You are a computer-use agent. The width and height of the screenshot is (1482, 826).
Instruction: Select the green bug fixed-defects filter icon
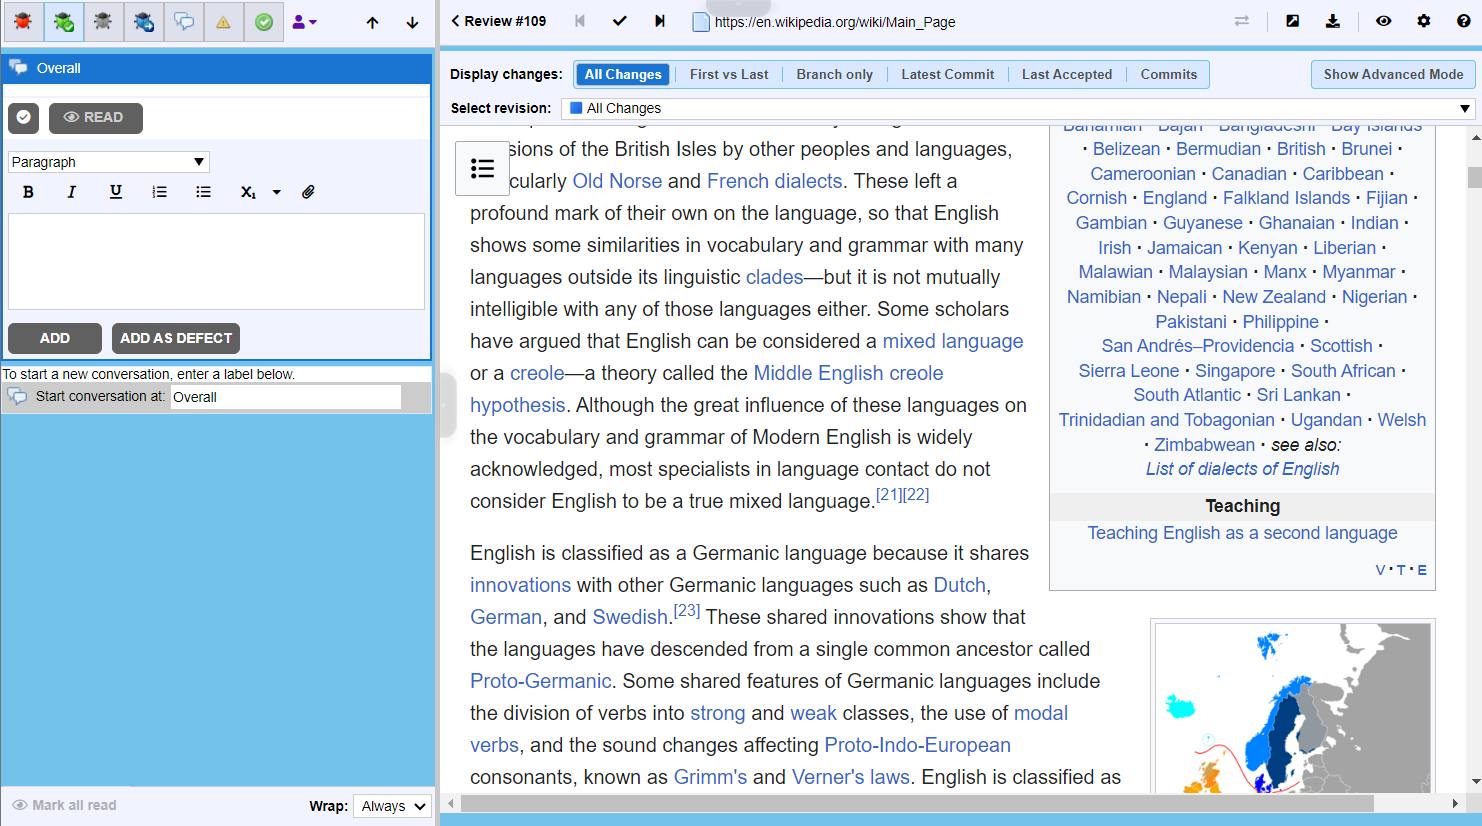63,22
